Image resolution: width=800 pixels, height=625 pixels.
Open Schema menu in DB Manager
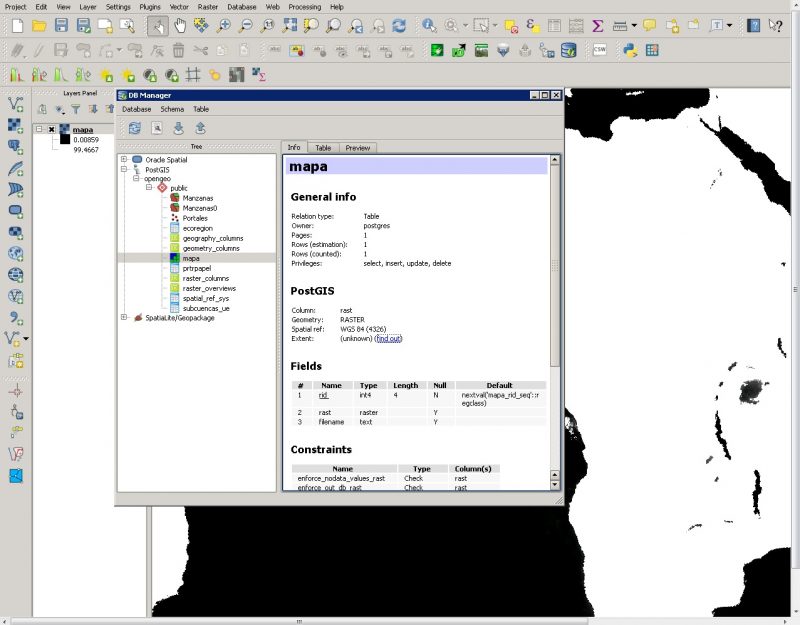point(172,109)
